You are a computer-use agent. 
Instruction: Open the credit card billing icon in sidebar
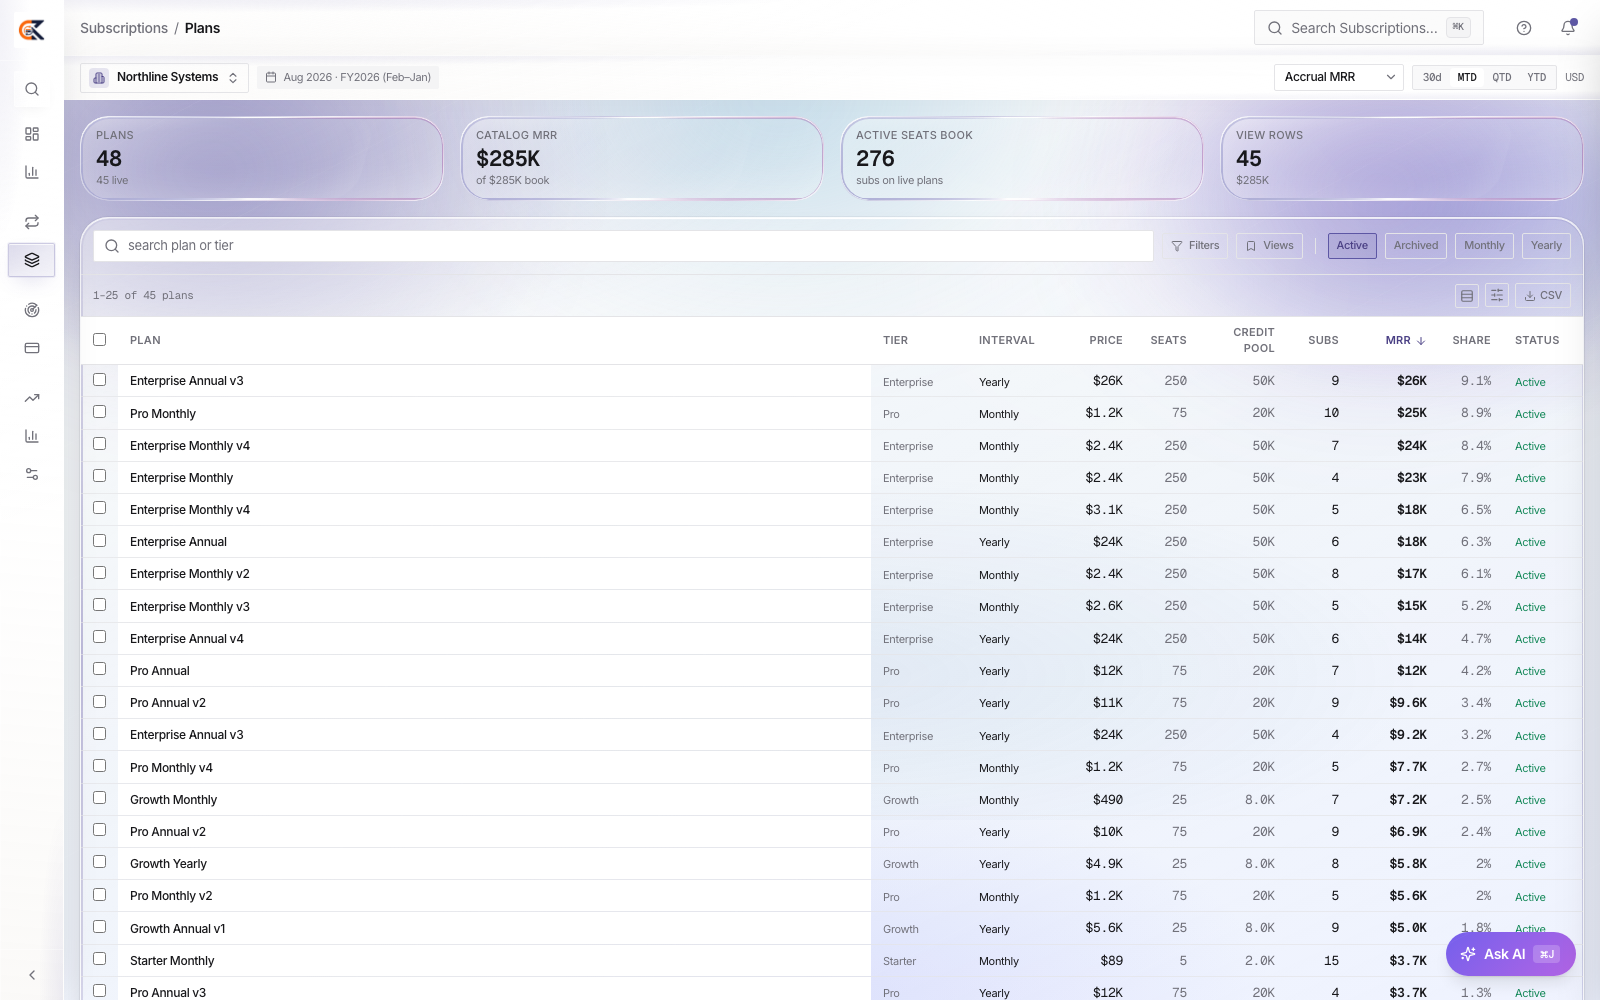[x=32, y=348]
